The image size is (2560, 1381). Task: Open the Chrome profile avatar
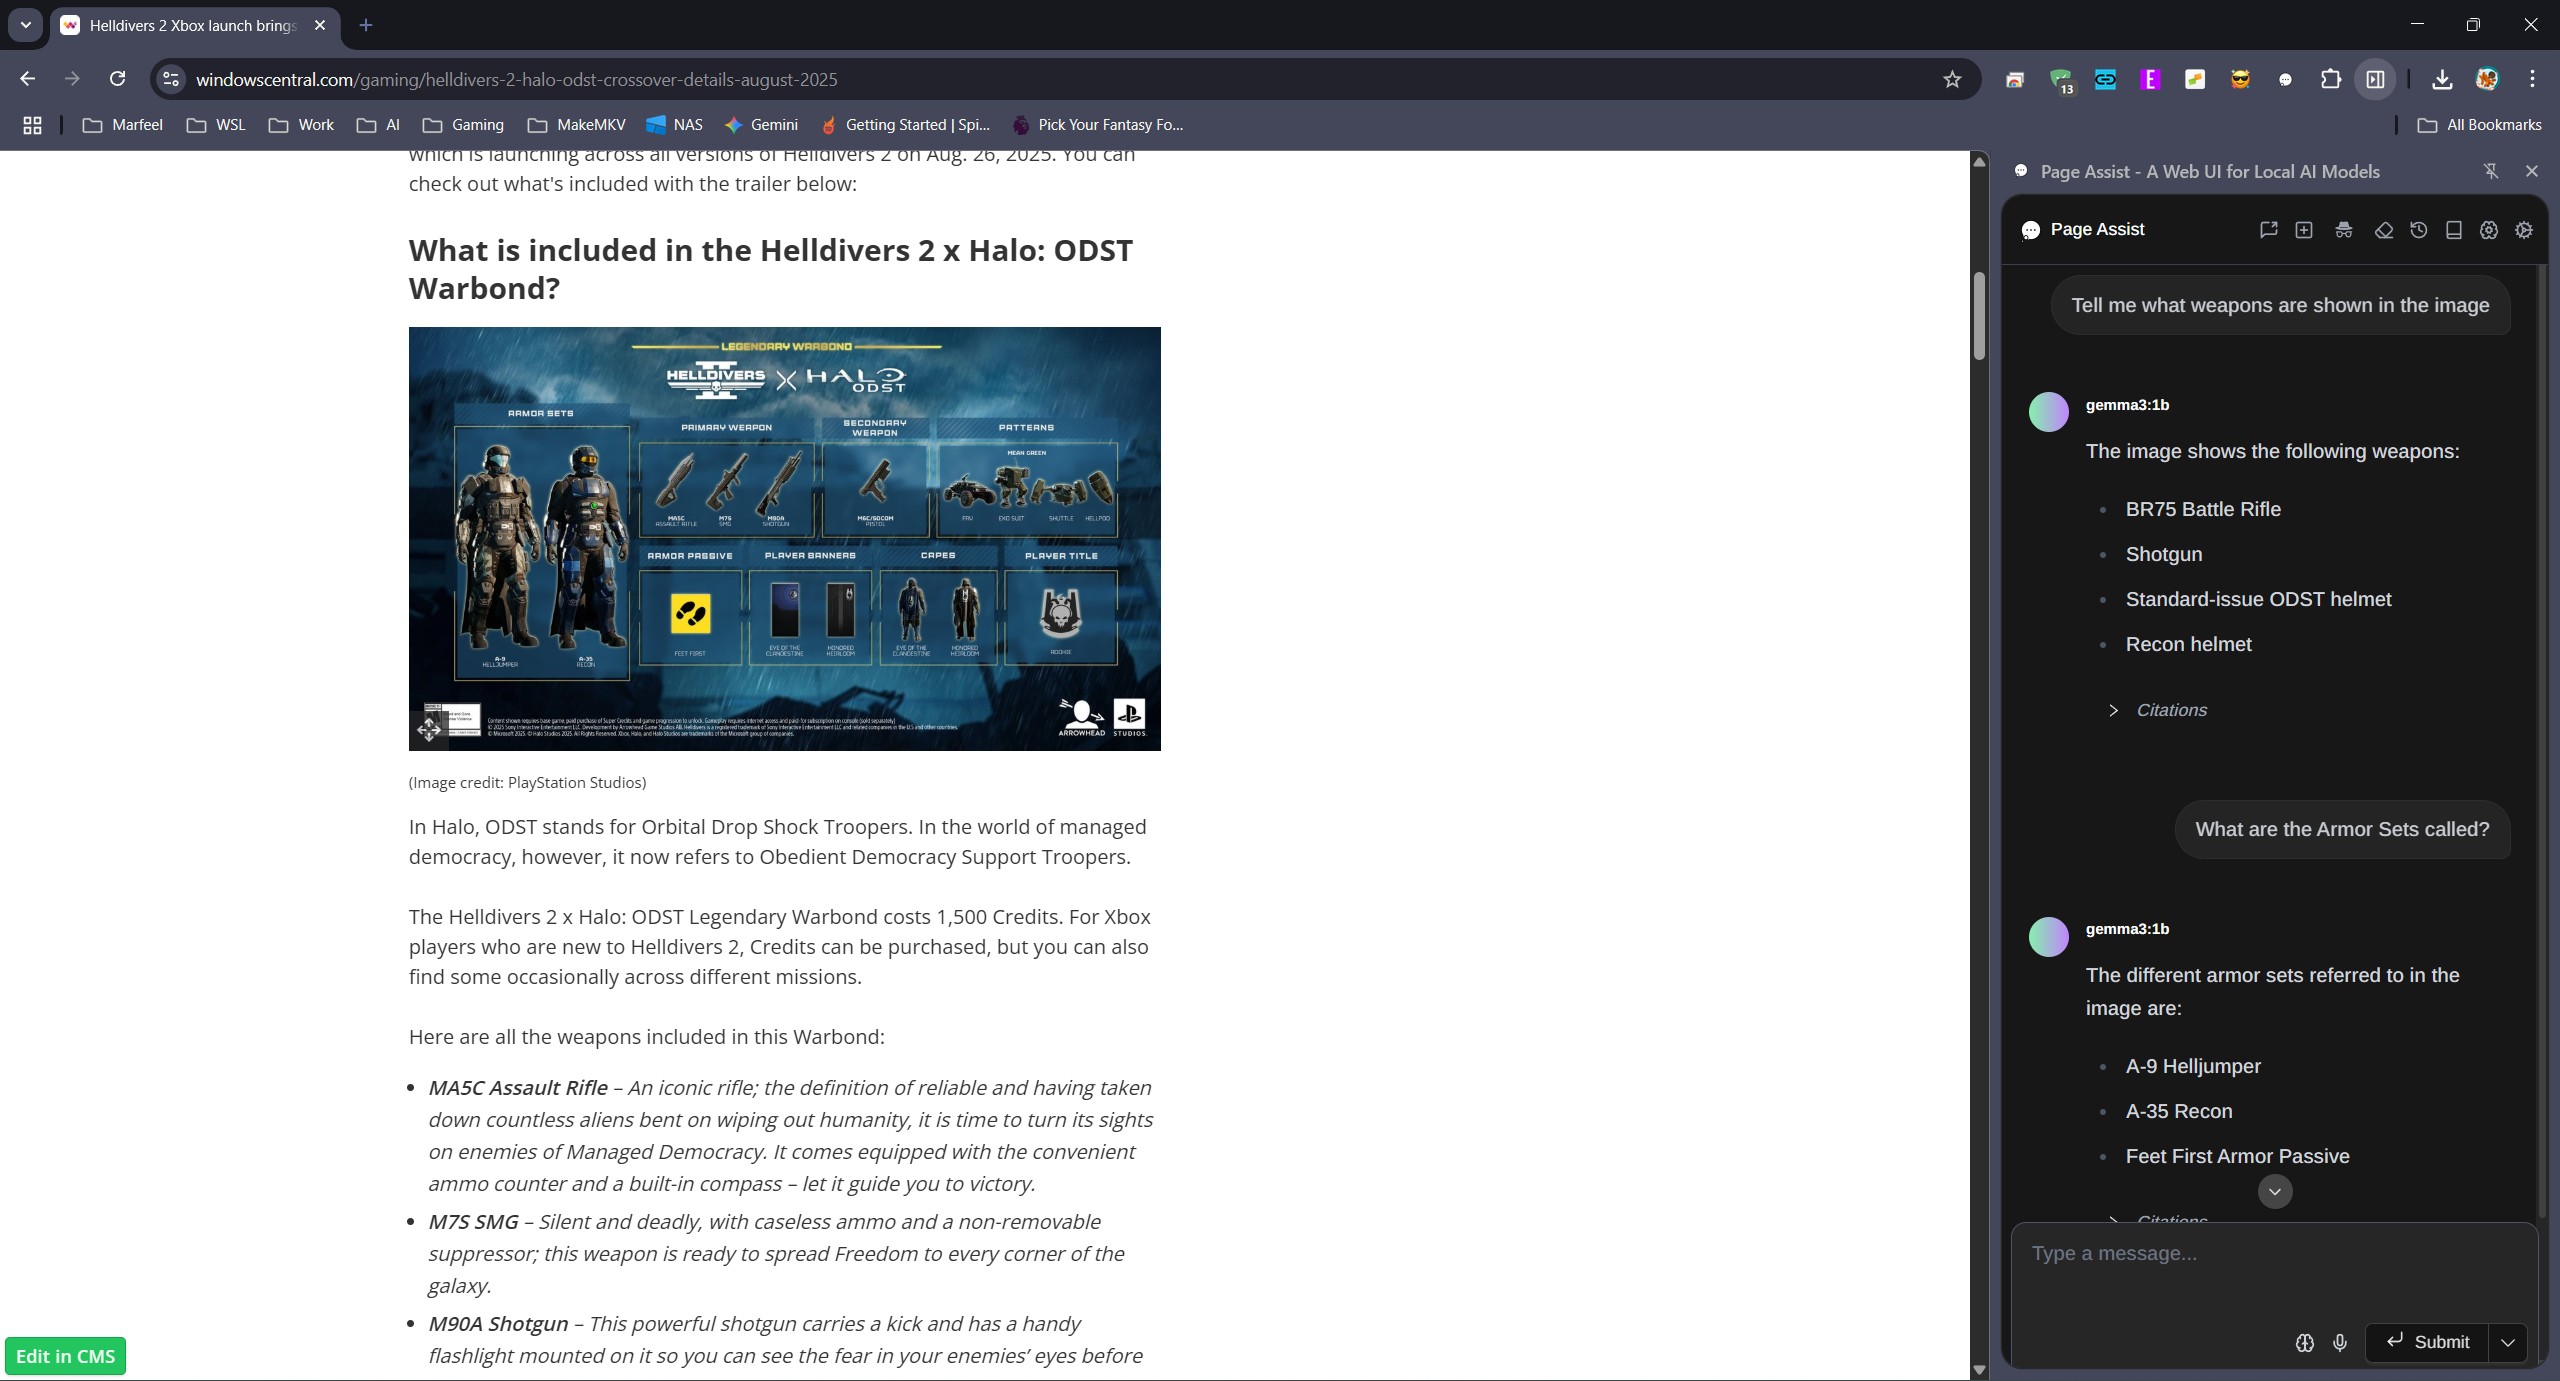(x=2487, y=79)
